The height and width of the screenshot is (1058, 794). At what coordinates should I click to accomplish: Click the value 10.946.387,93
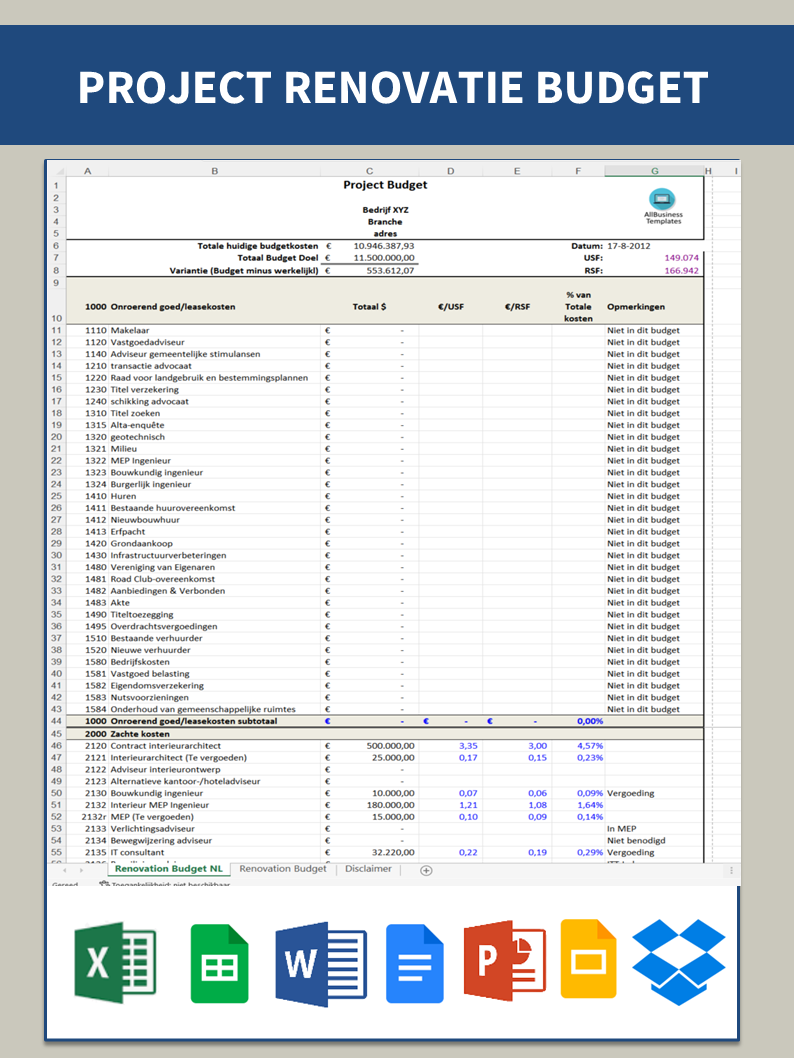coord(384,246)
